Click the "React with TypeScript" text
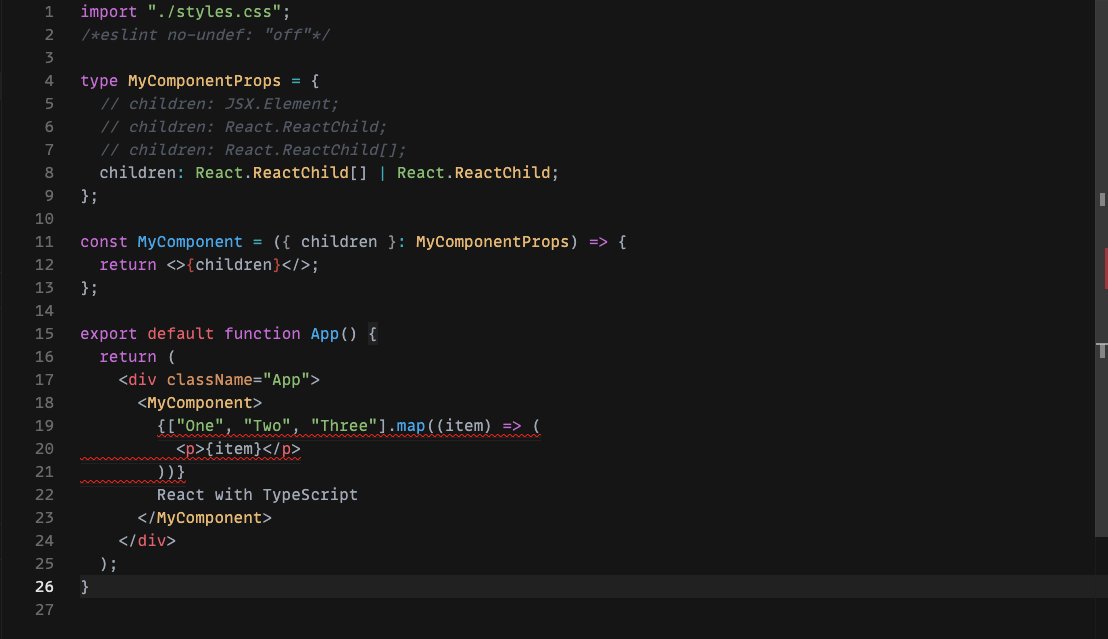Screen dimensions: 1108x639 (x=257, y=495)
